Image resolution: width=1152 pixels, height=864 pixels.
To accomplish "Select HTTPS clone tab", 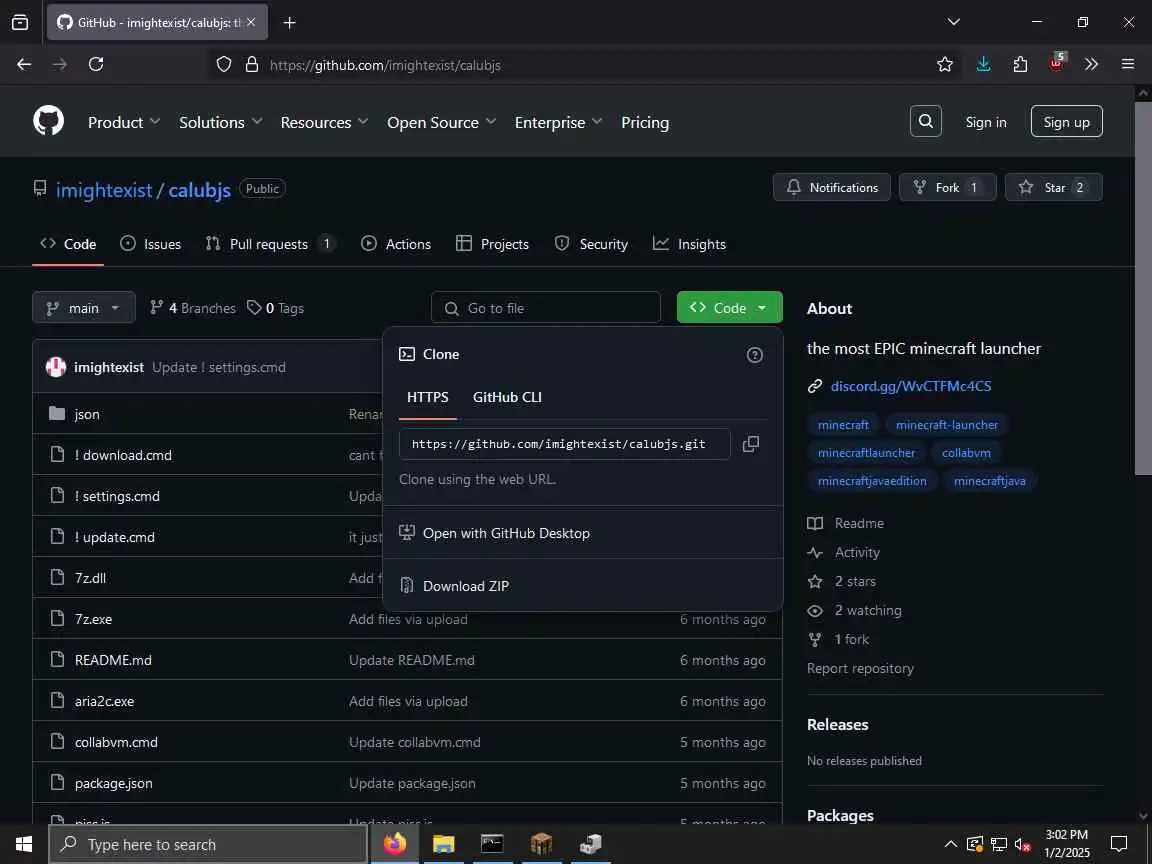I will (428, 397).
